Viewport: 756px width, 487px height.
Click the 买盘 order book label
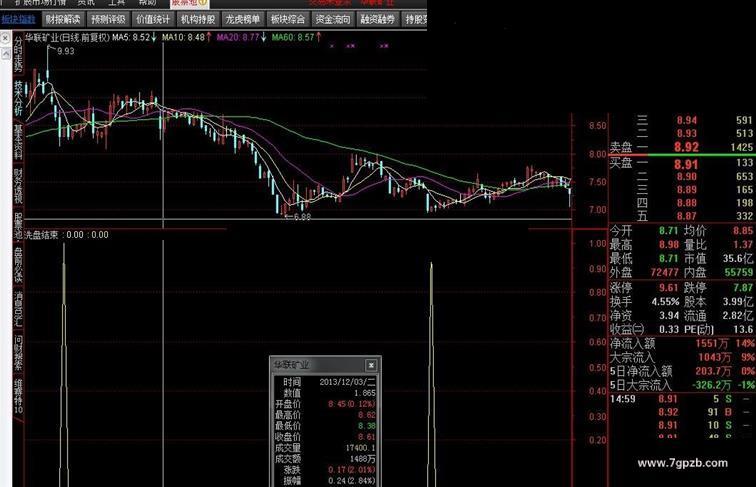pyautogui.click(x=621, y=163)
